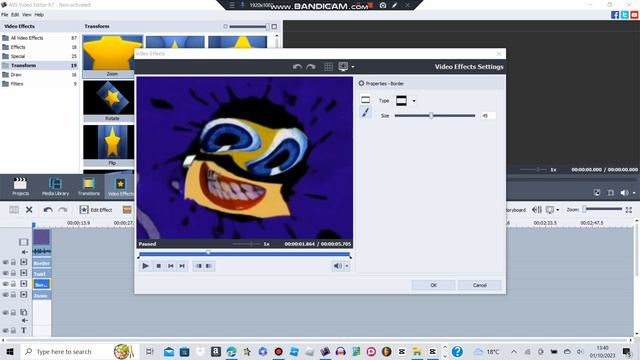640x360 pixels.
Task: Open the Help menu
Action: 39,15
